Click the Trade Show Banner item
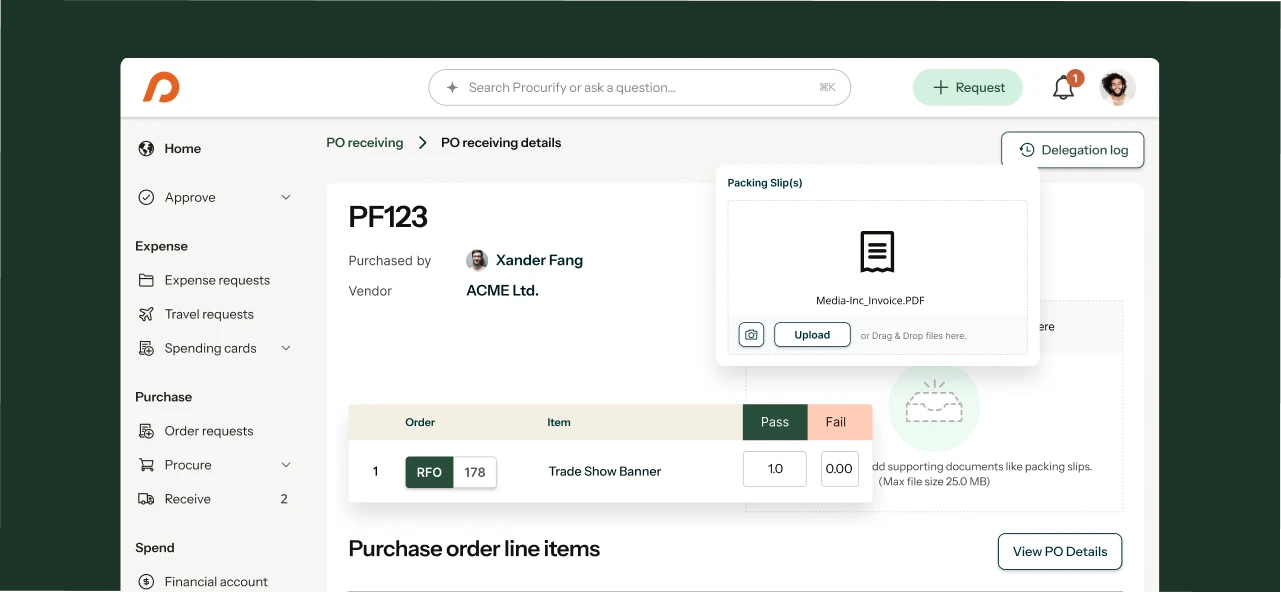The height and width of the screenshot is (593, 1281). (x=605, y=471)
